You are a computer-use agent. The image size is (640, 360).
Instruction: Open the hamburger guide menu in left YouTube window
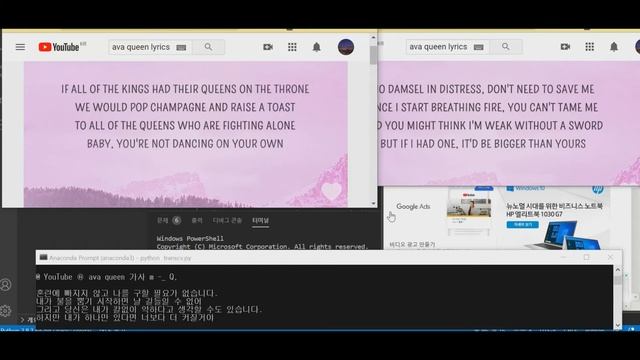(x=20, y=47)
